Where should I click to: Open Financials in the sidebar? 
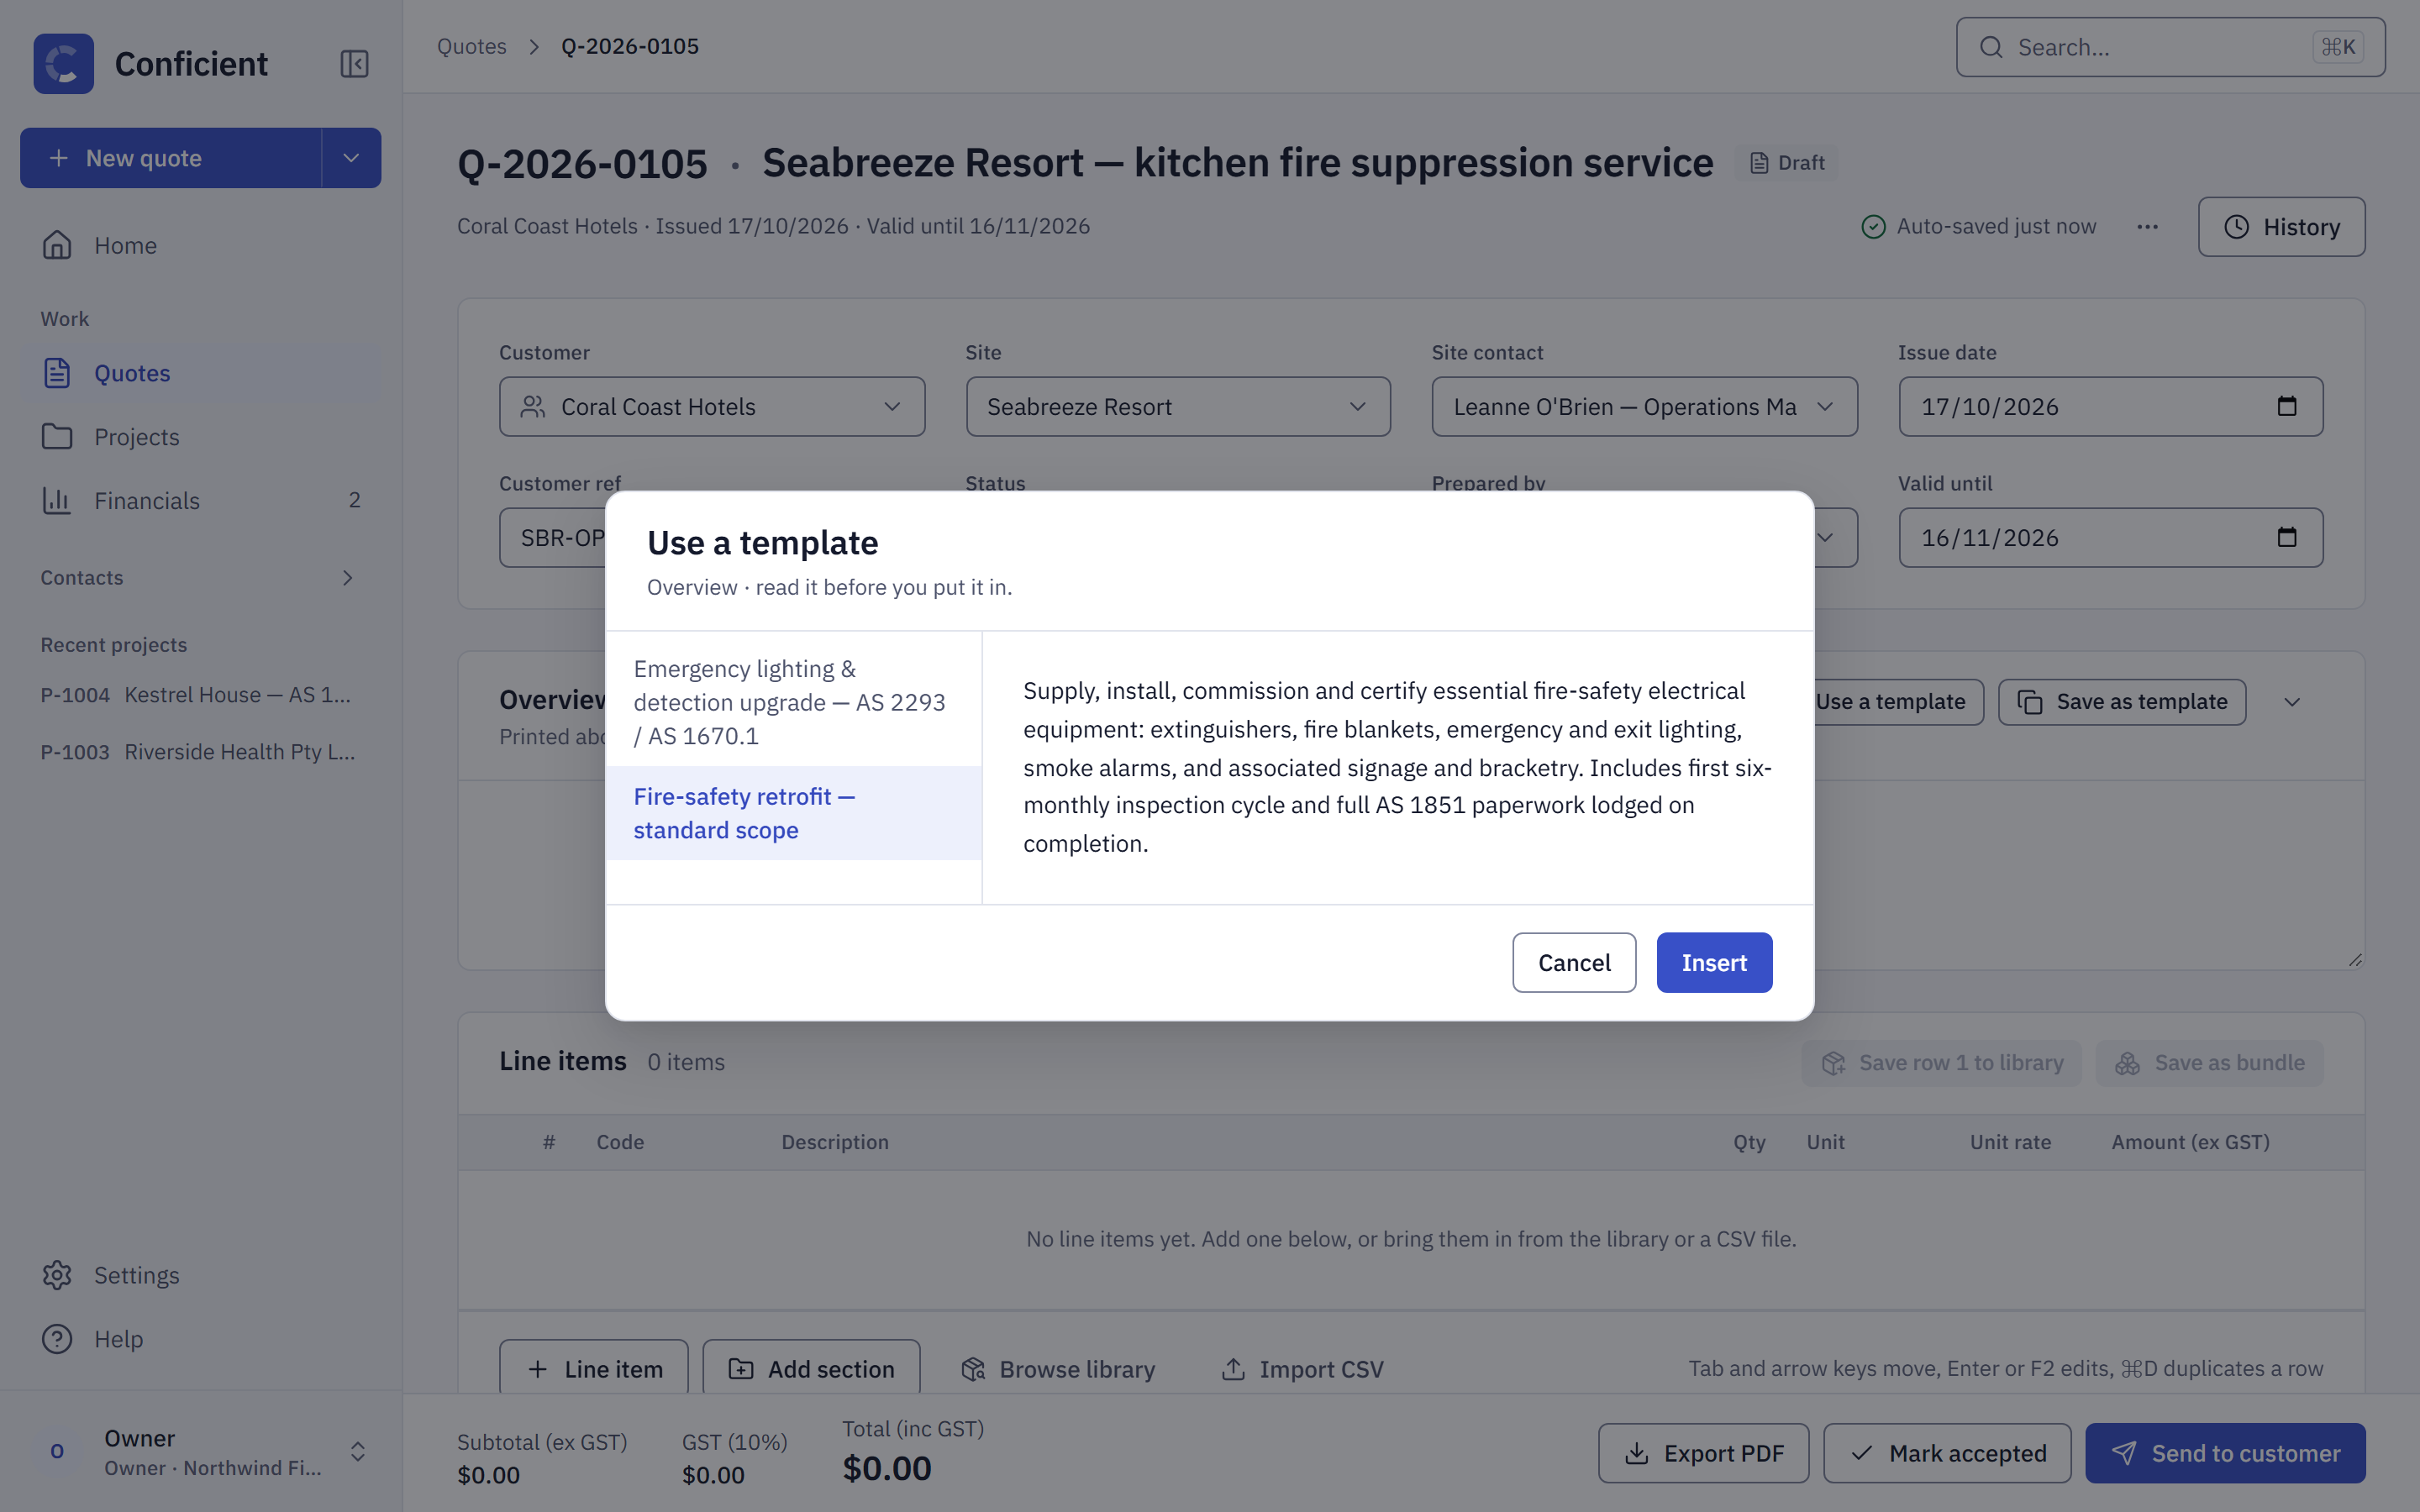point(200,500)
